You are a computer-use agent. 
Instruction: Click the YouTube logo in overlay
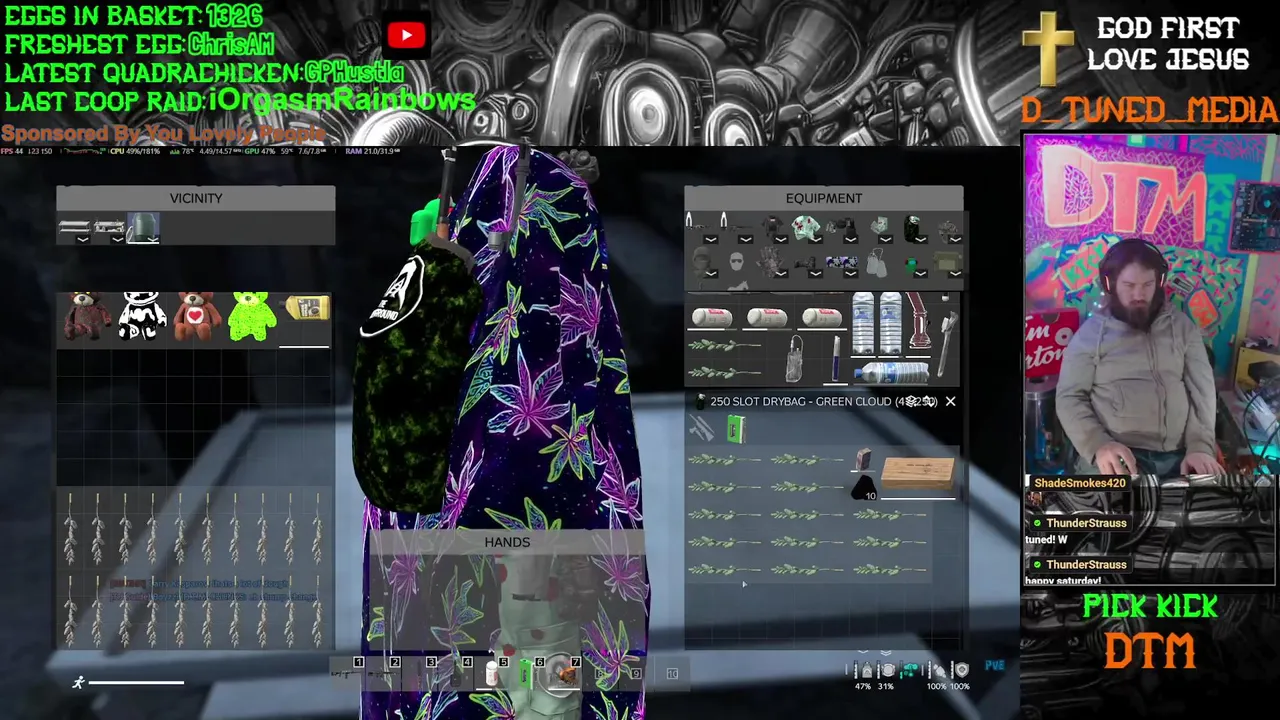pos(406,36)
